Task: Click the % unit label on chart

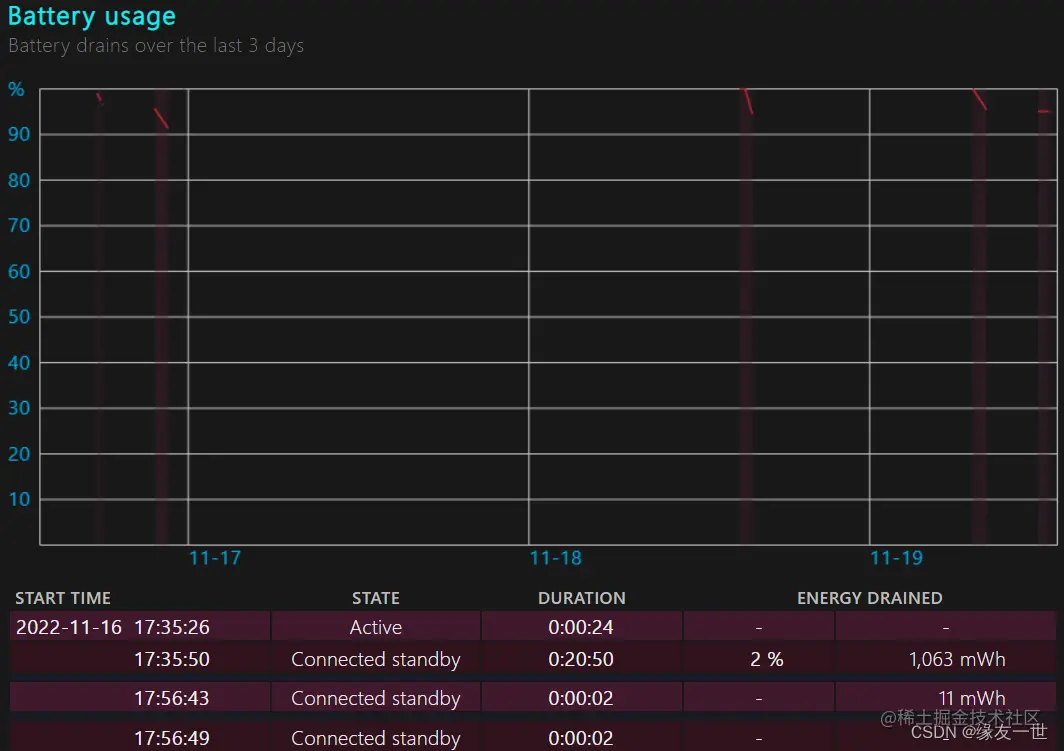Action: [16, 89]
